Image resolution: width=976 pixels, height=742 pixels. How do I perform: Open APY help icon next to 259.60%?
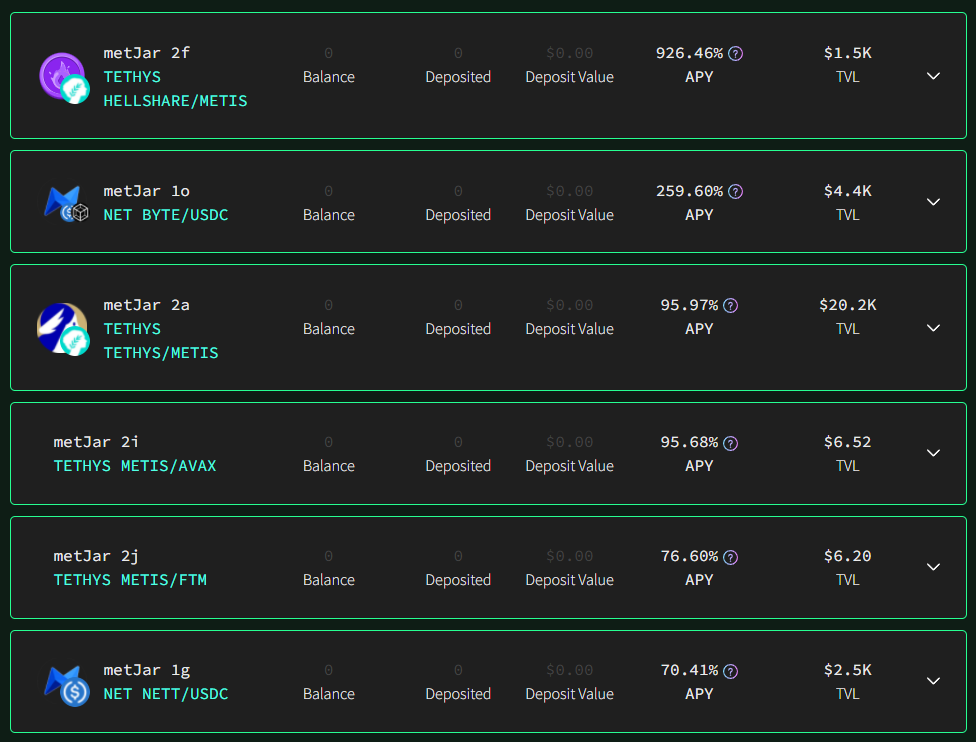[735, 192]
